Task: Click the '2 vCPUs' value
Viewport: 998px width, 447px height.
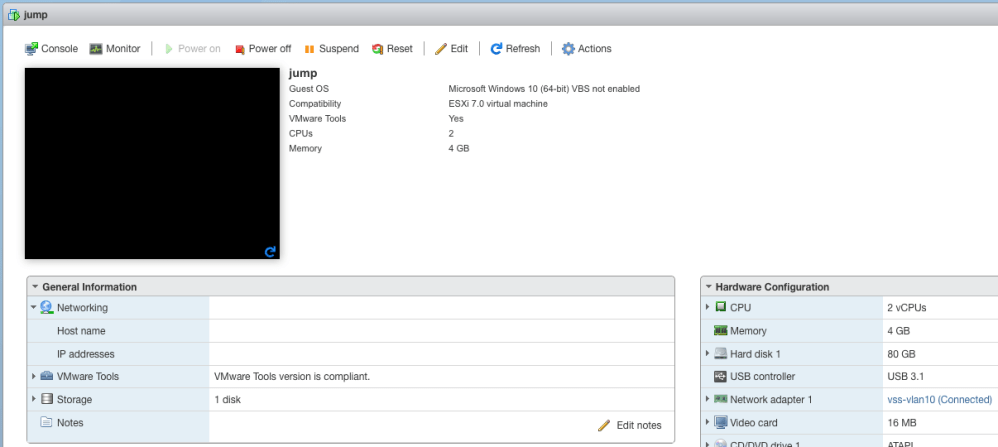Action: [x=907, y=308]
